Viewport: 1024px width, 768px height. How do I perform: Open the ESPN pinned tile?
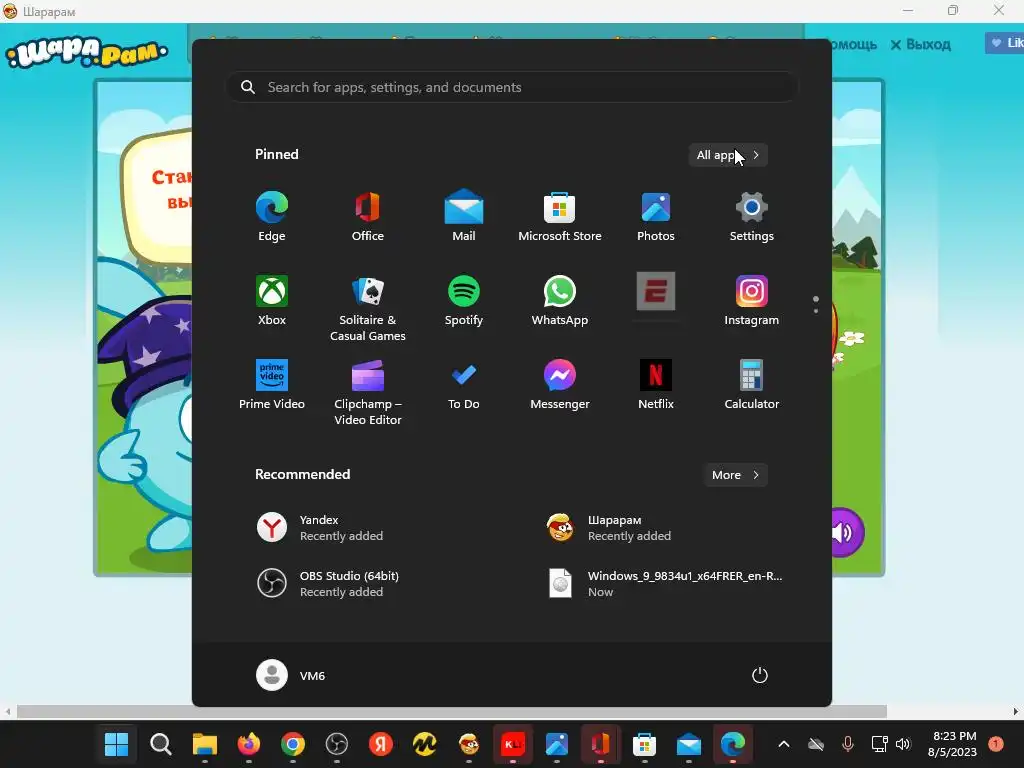pos(656,291)
